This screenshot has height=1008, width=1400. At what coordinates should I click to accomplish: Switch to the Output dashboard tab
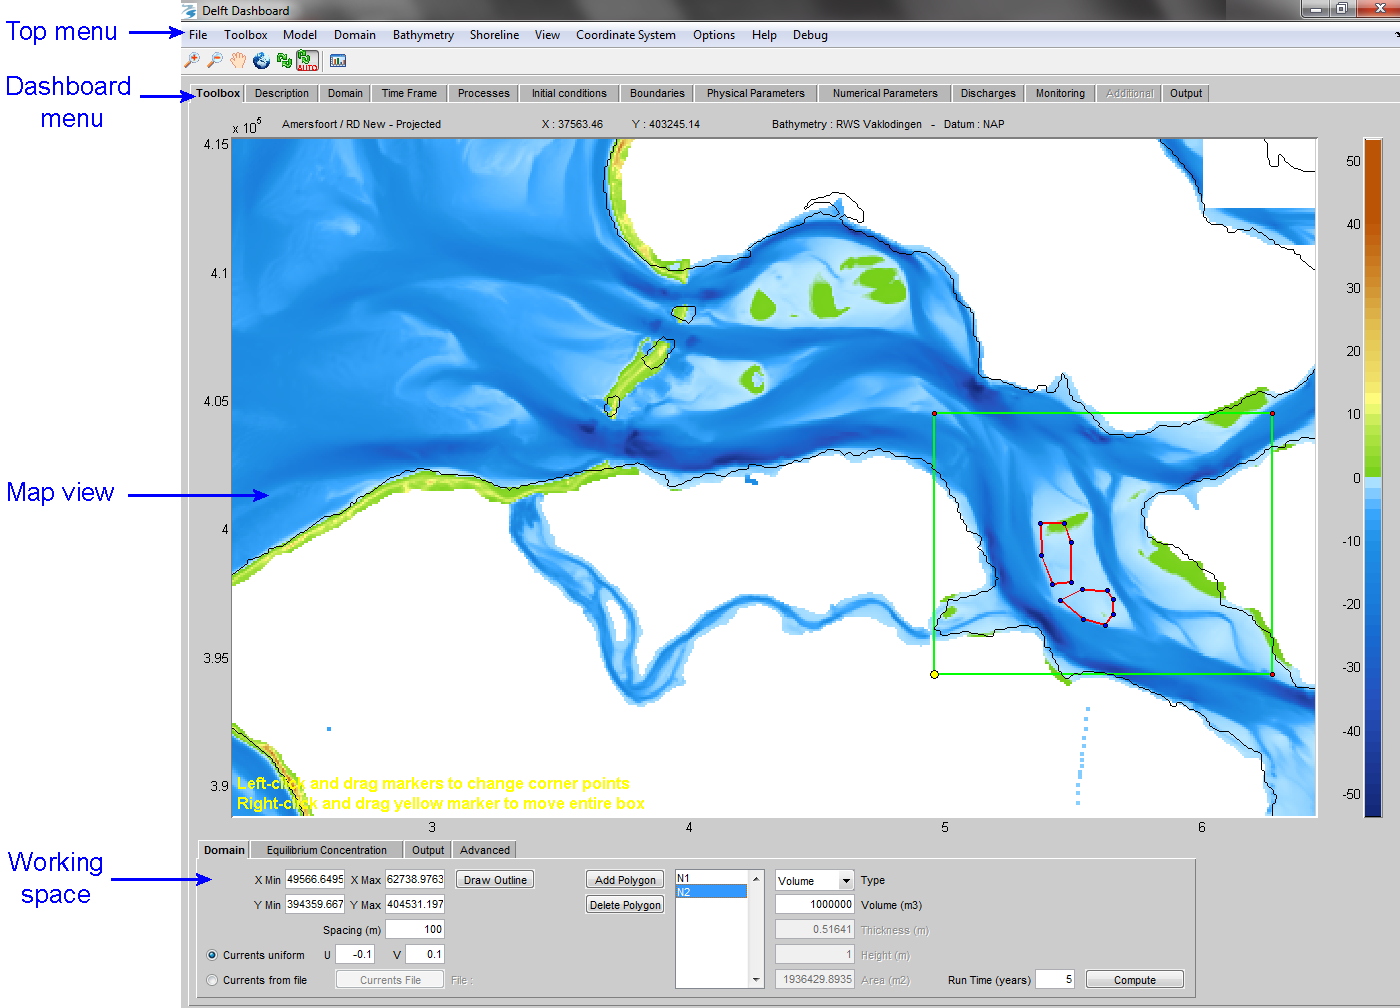click(1186, 93)
